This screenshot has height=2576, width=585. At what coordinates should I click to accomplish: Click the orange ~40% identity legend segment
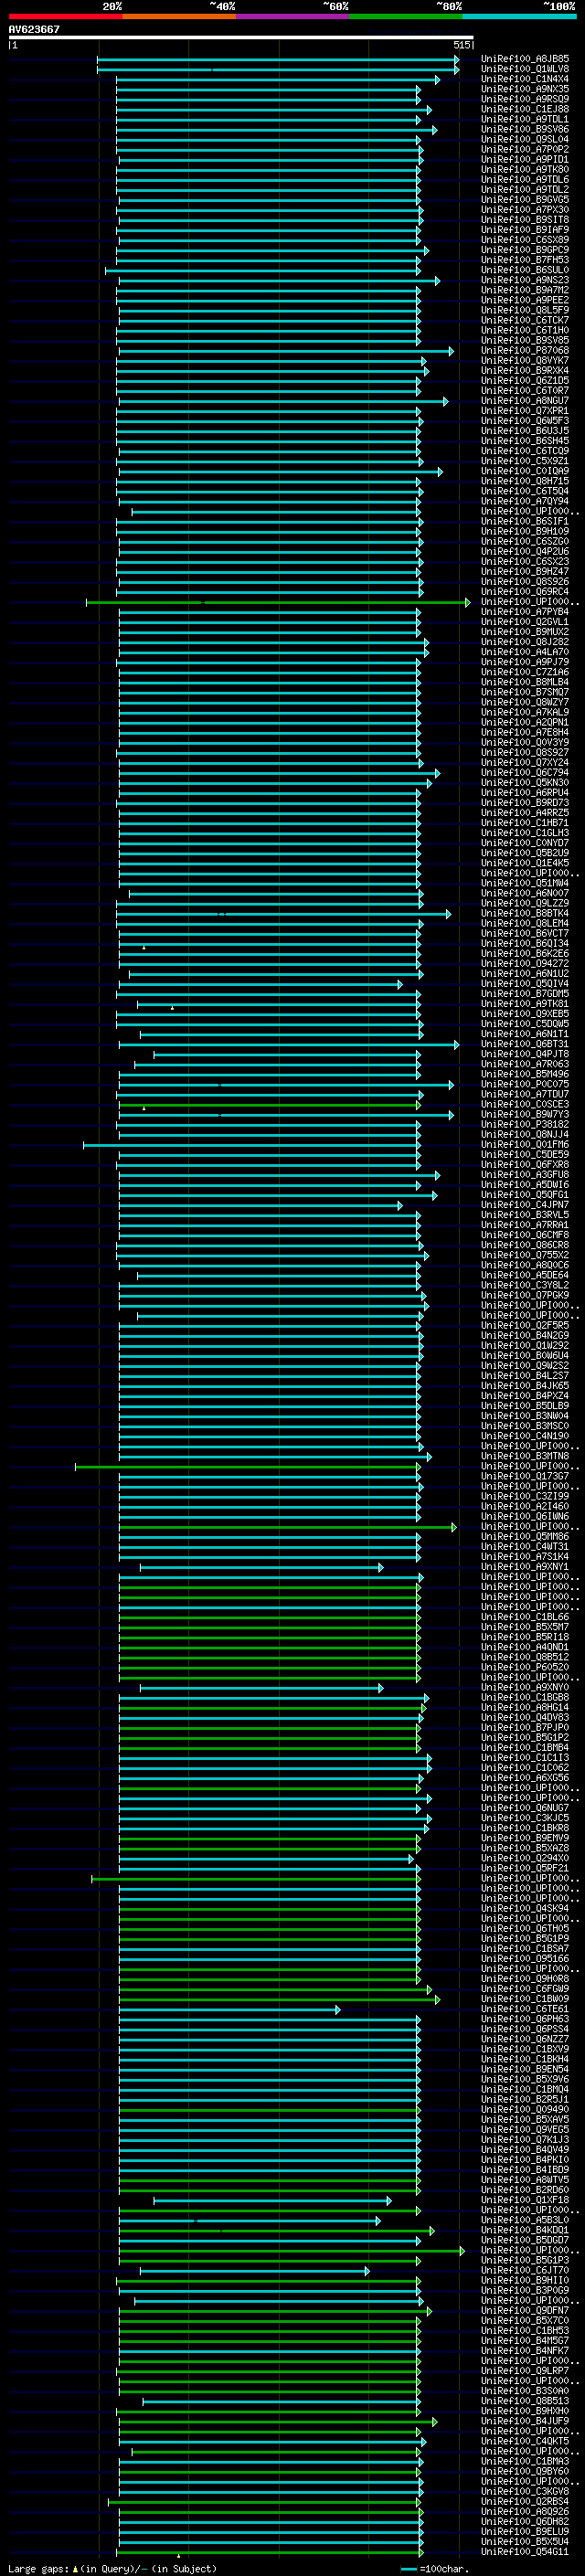179,16
